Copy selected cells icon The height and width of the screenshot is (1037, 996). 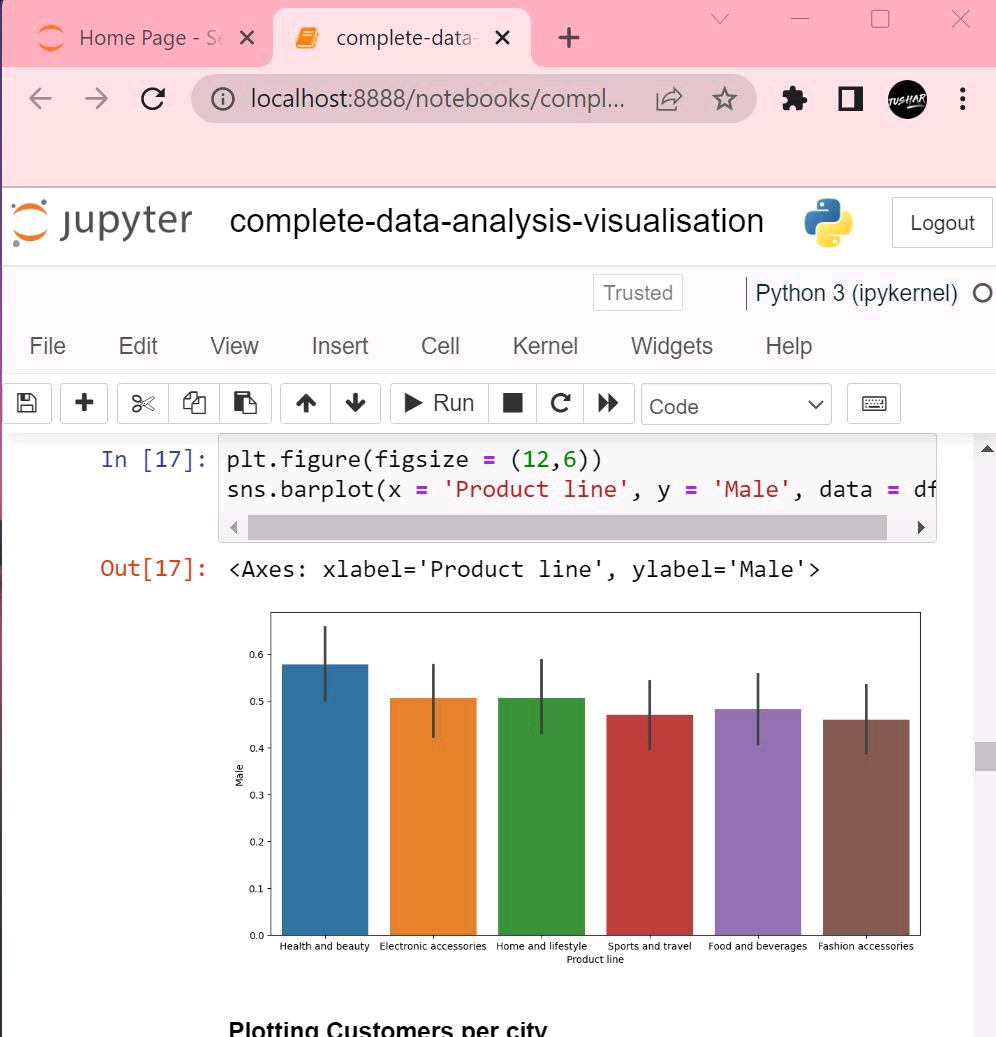click(194, 403)
